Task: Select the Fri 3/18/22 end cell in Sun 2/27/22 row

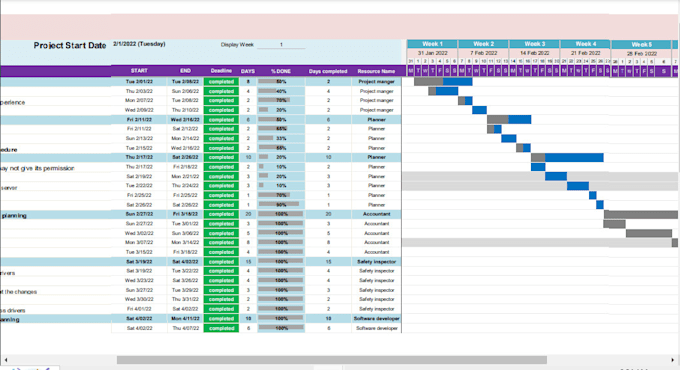Action: 185,214
